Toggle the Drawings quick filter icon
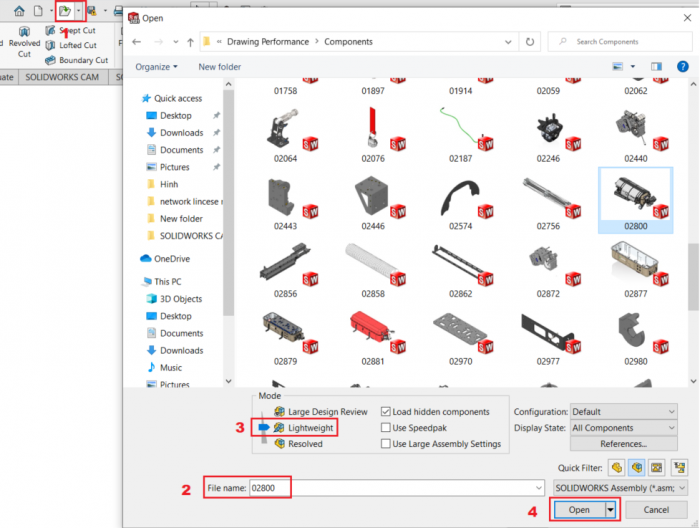This screenshot has height=528, width=700. pos(657,468)
